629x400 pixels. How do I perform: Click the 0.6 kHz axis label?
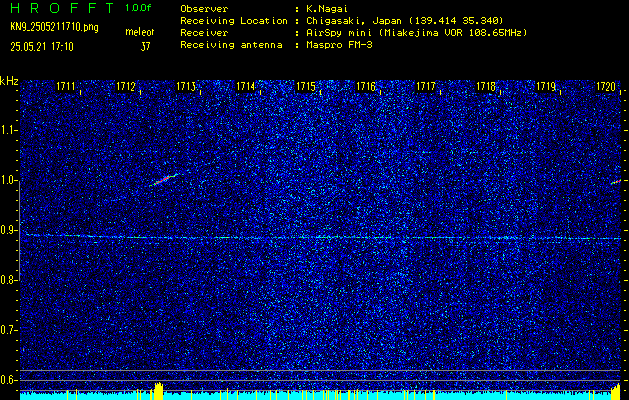pyautogui.click(x=8, y=380)
